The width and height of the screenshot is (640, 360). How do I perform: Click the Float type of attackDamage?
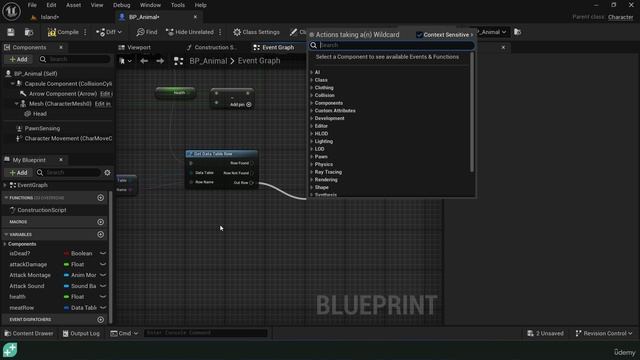[74, 264]
